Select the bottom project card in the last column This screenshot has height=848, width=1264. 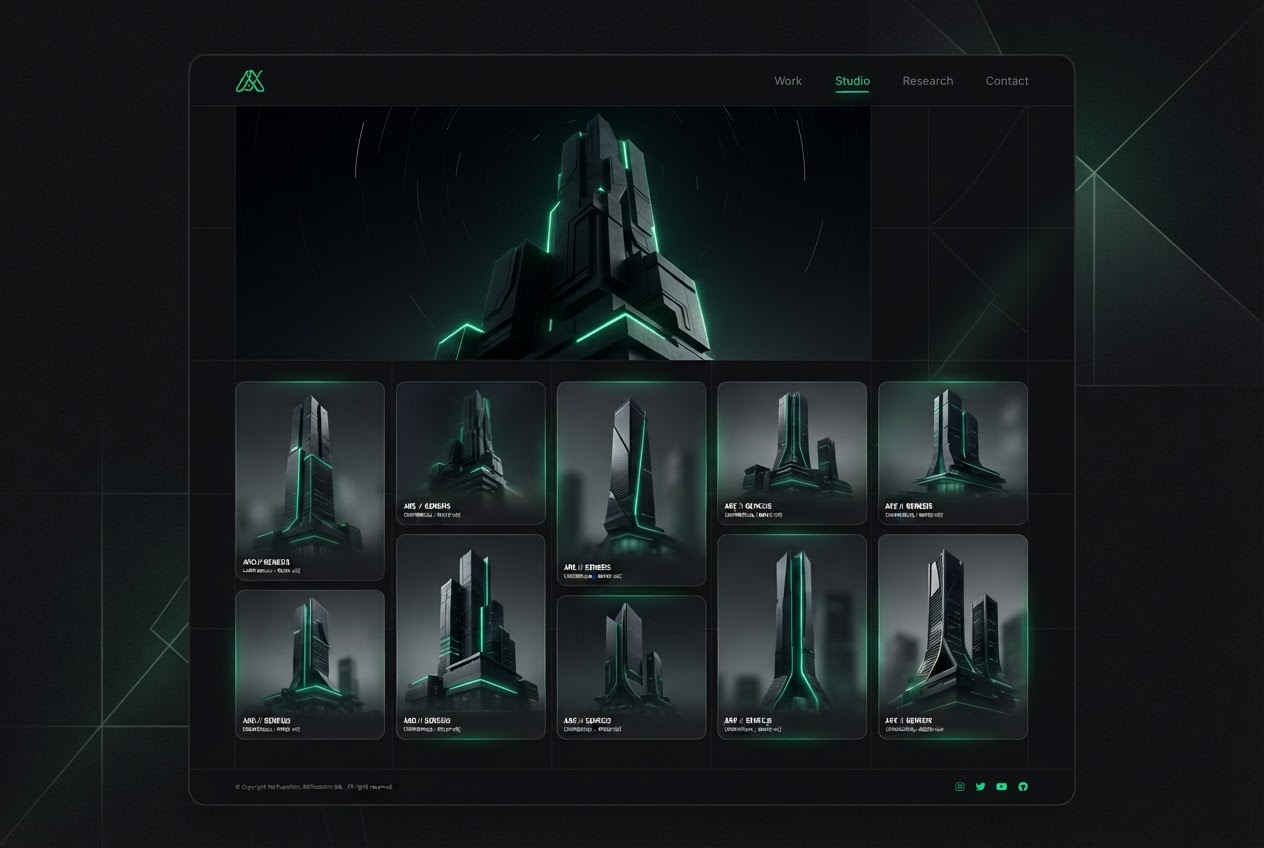point(953,637)
